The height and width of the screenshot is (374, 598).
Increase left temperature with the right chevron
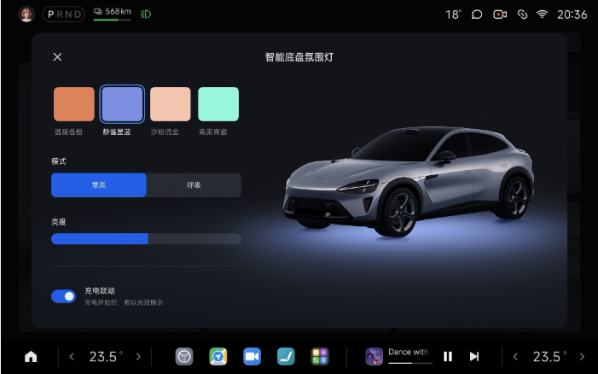[x=138, y=357]
